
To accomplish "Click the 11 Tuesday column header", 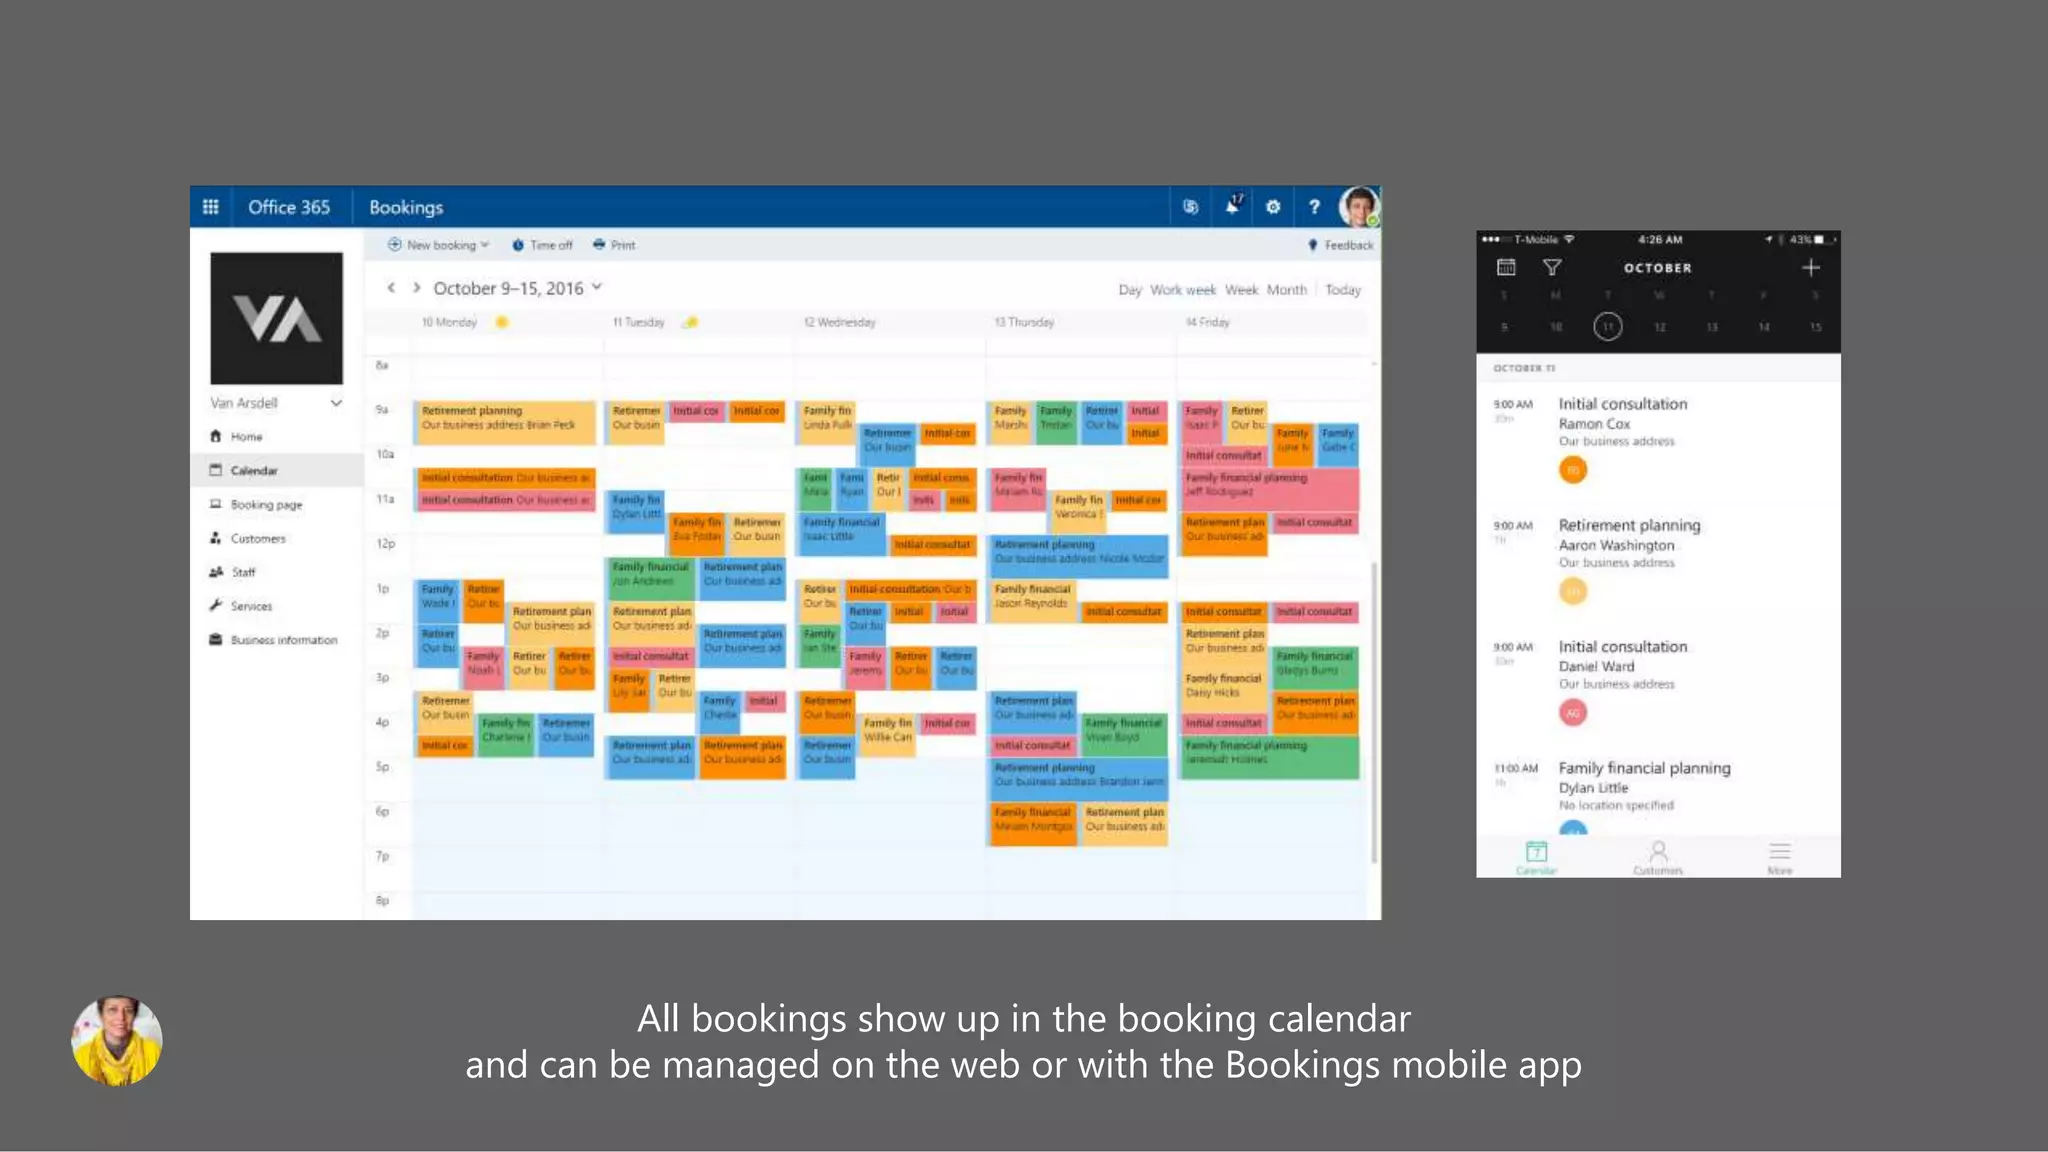I will (x=638, y=322).
